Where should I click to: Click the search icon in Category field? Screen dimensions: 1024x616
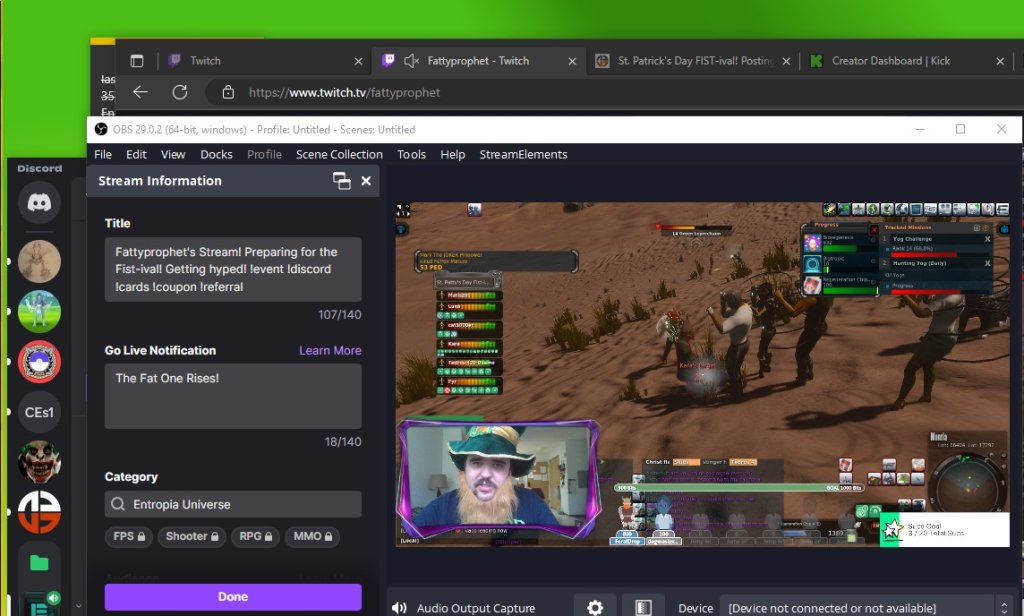(x=118, y=504)
